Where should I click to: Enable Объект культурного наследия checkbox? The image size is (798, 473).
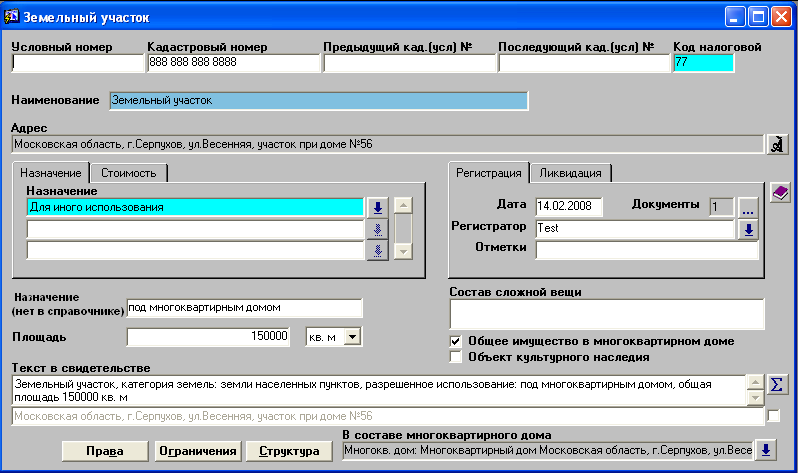pos(455,357)
